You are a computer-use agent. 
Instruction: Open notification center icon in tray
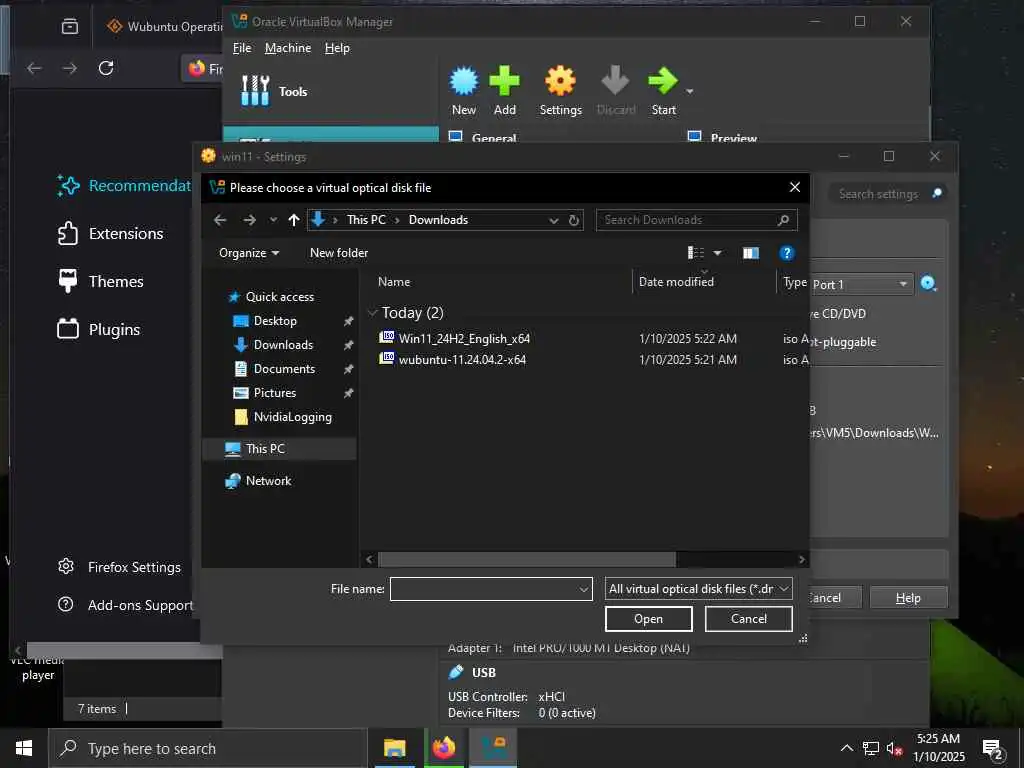[x=993, y=749]
